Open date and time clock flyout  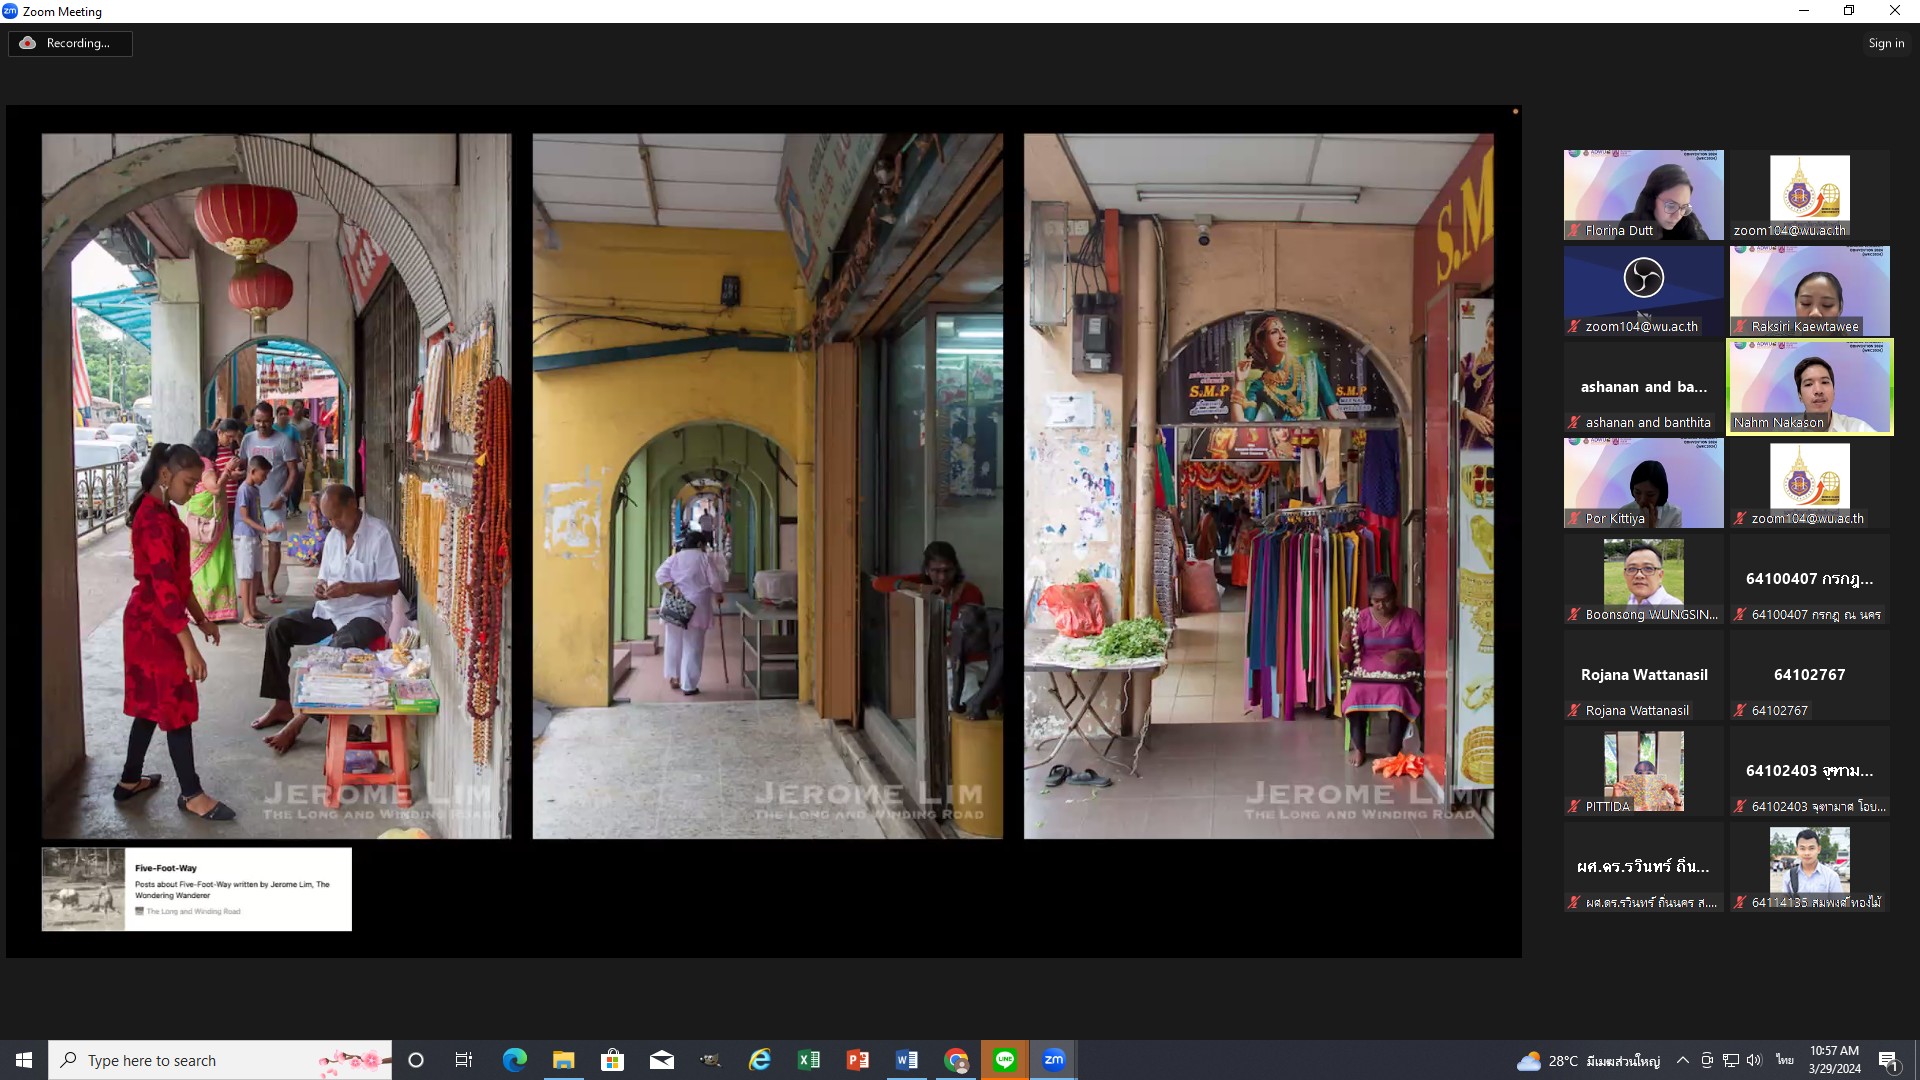point(1834,1060)
